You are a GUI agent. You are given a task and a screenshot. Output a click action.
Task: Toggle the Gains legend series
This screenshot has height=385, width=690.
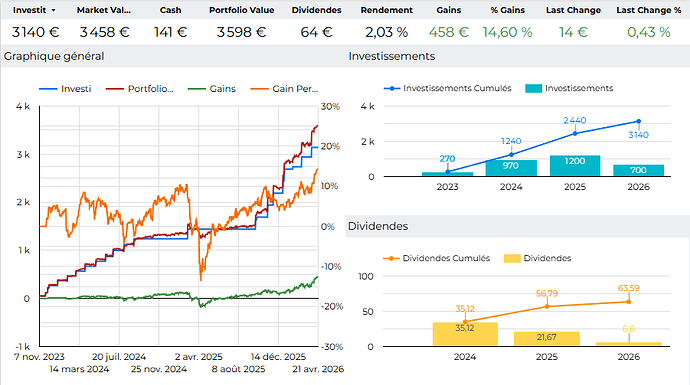click(x=212, y=89)
